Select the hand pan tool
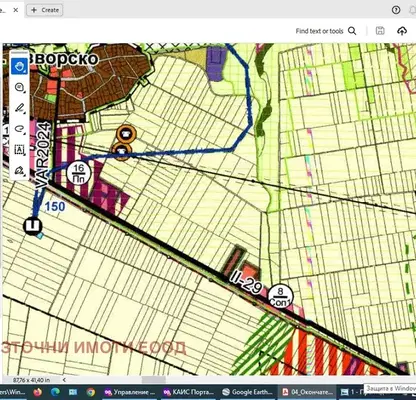 click(x=19, y=66)
